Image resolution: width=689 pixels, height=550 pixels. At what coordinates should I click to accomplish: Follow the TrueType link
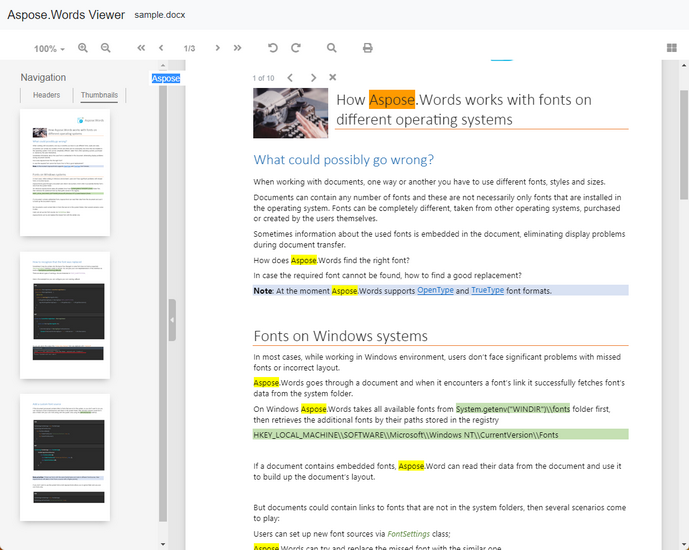[487, 290]
